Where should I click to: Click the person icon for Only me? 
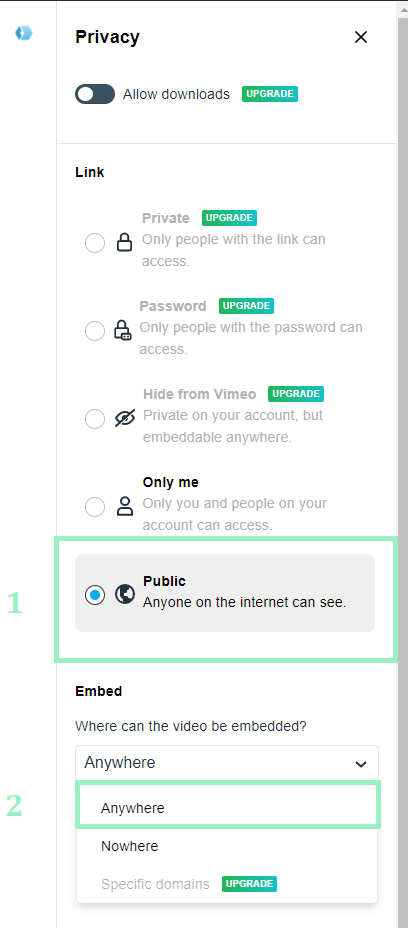click(124, 507)
